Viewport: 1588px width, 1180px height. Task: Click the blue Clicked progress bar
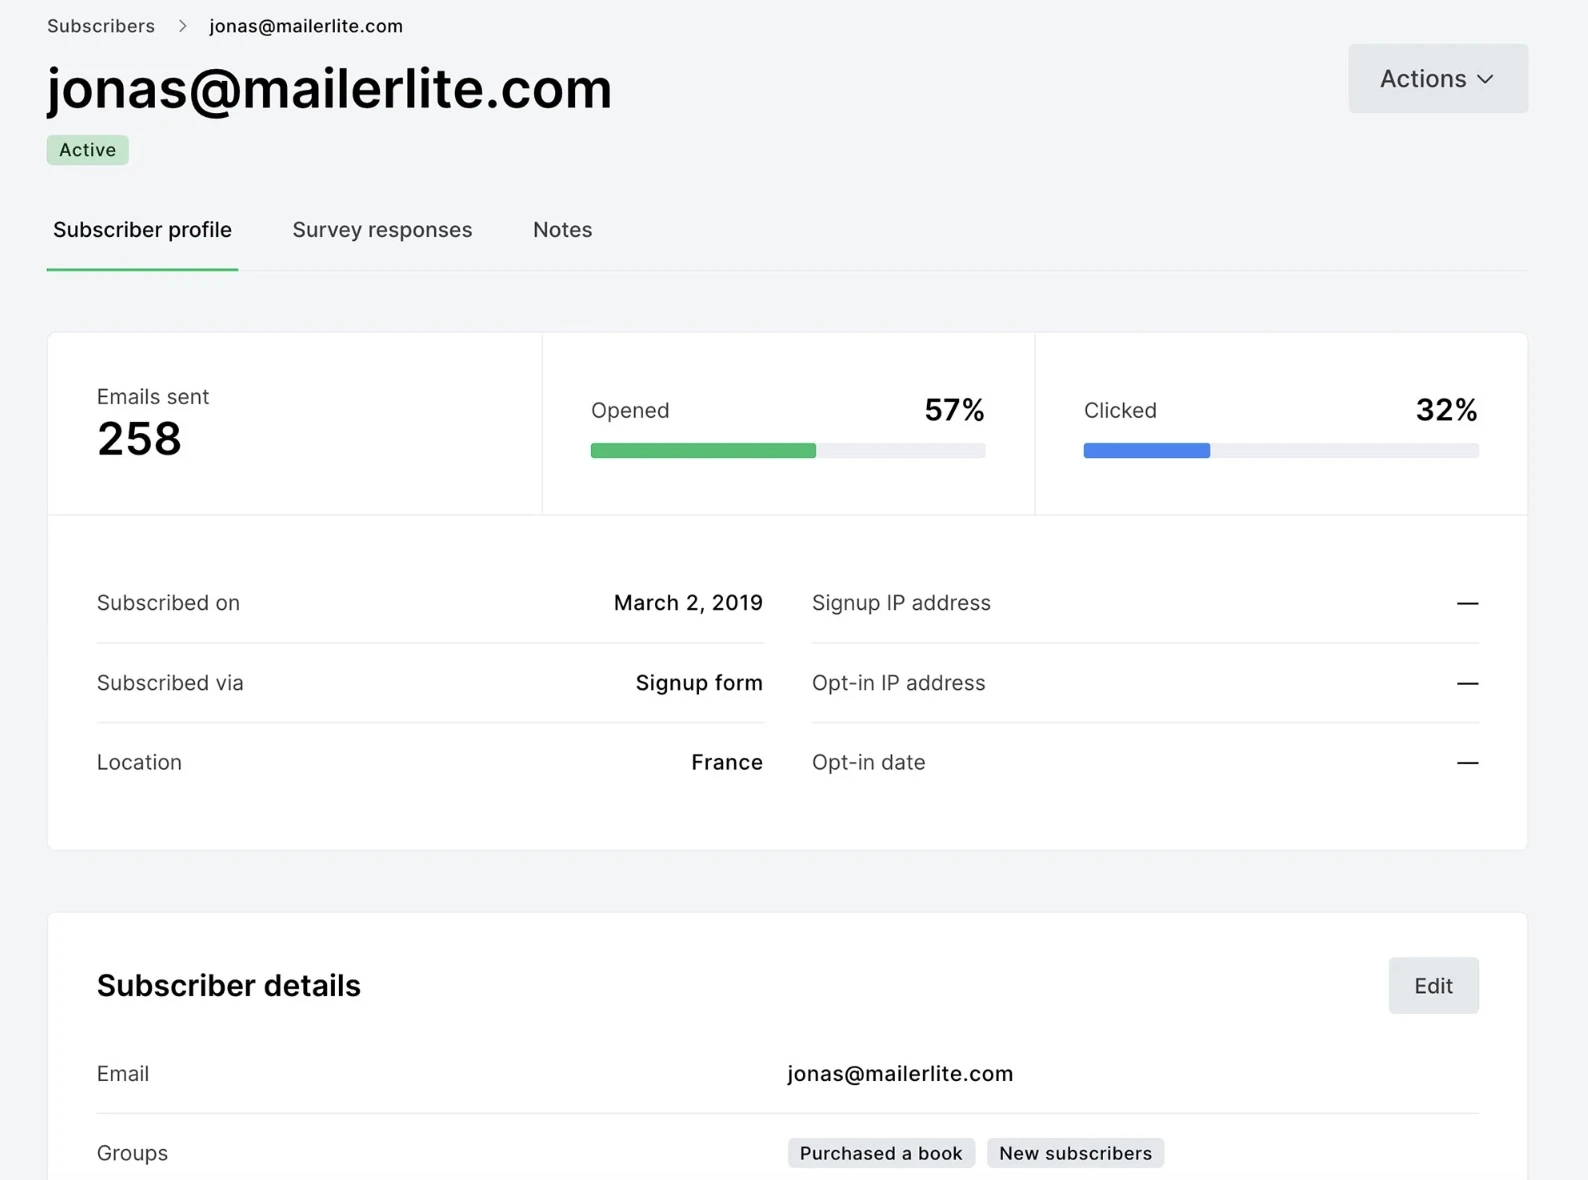(x=1146, y=451)
